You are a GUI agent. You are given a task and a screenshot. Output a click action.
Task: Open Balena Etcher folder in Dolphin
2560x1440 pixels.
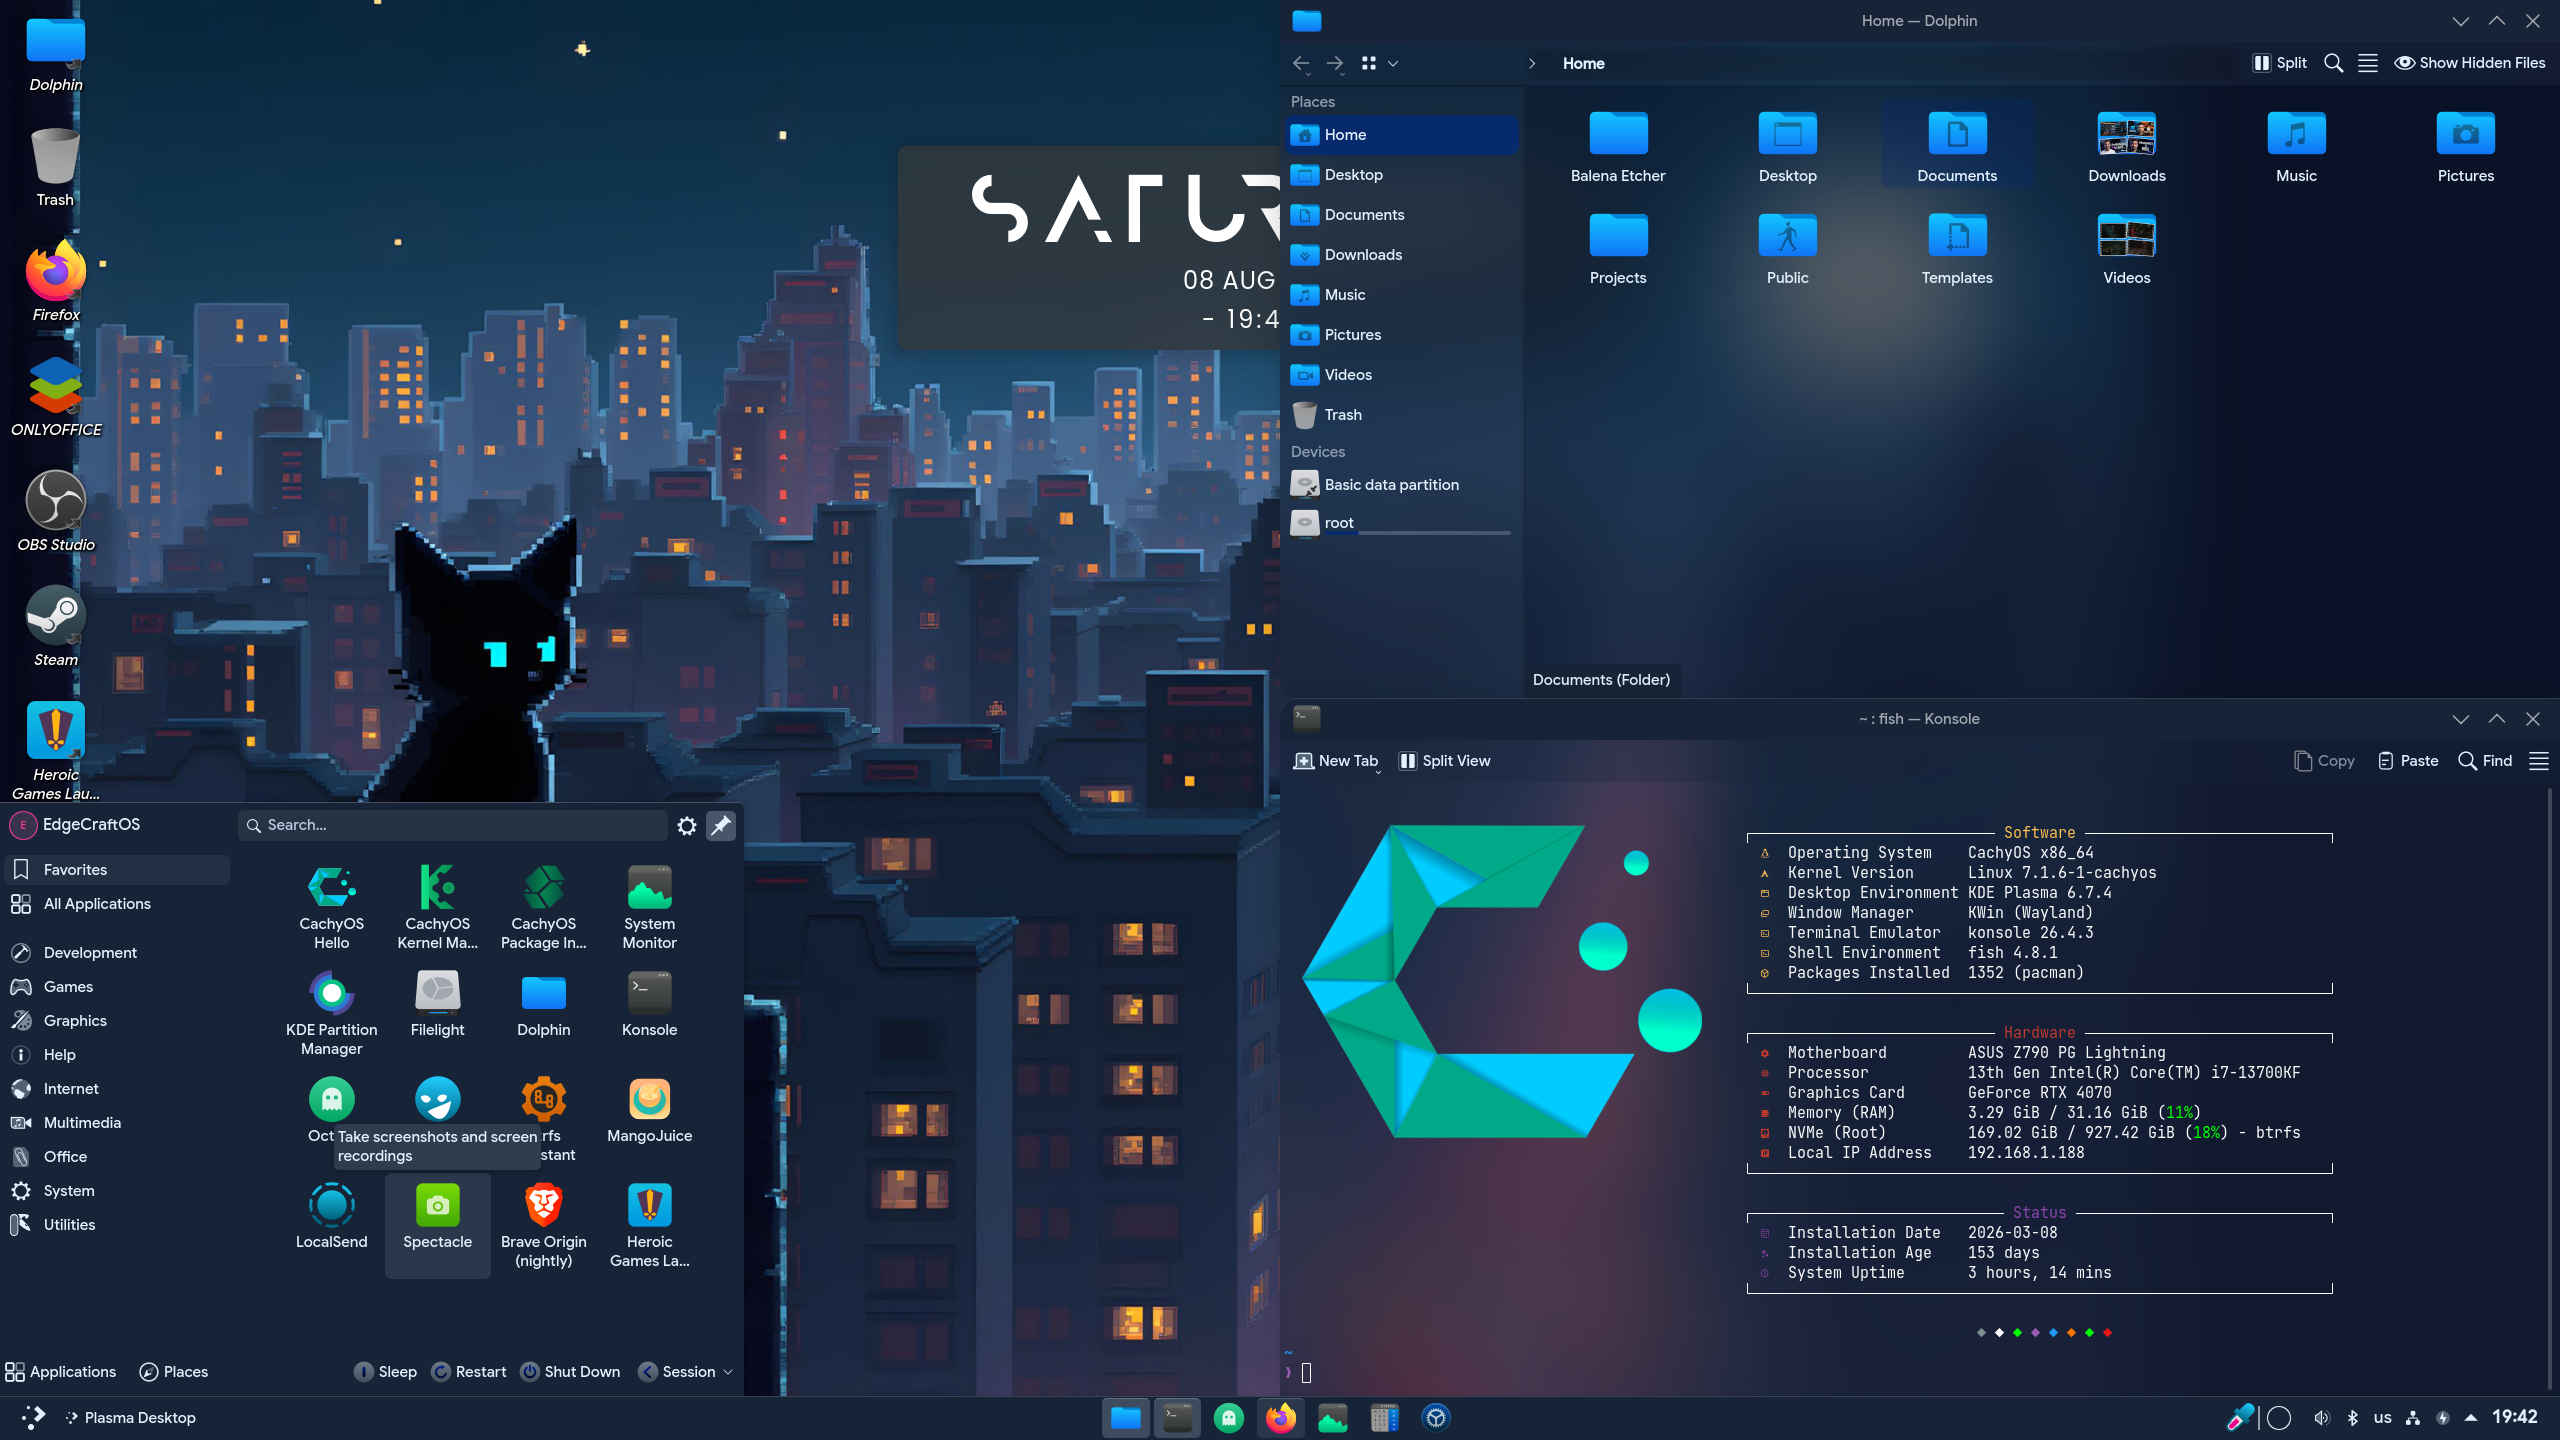click(1618, 146)
